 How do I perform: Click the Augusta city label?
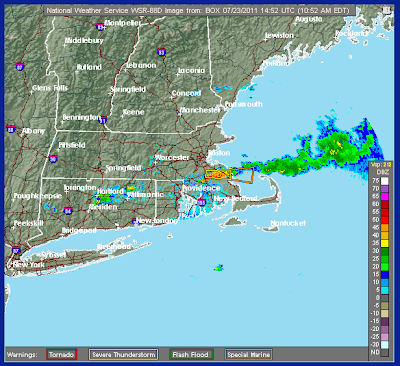coord(309,19)
